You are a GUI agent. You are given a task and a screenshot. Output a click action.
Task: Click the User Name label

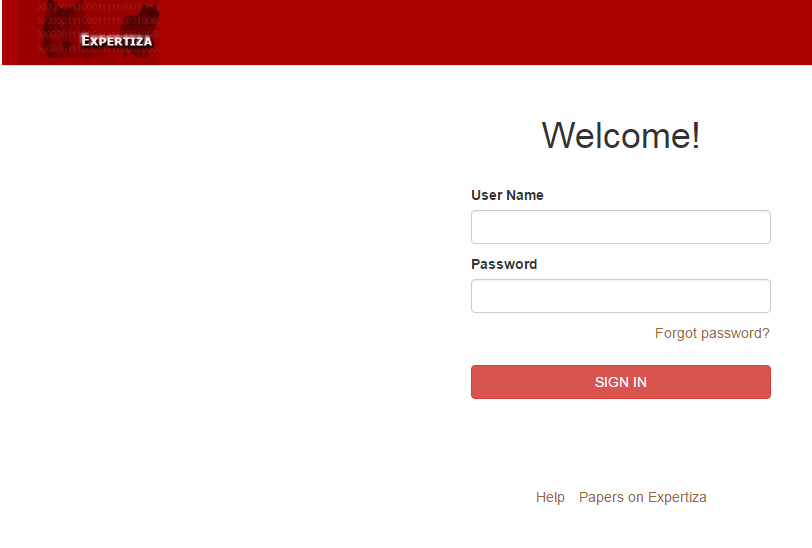(507, 195)
